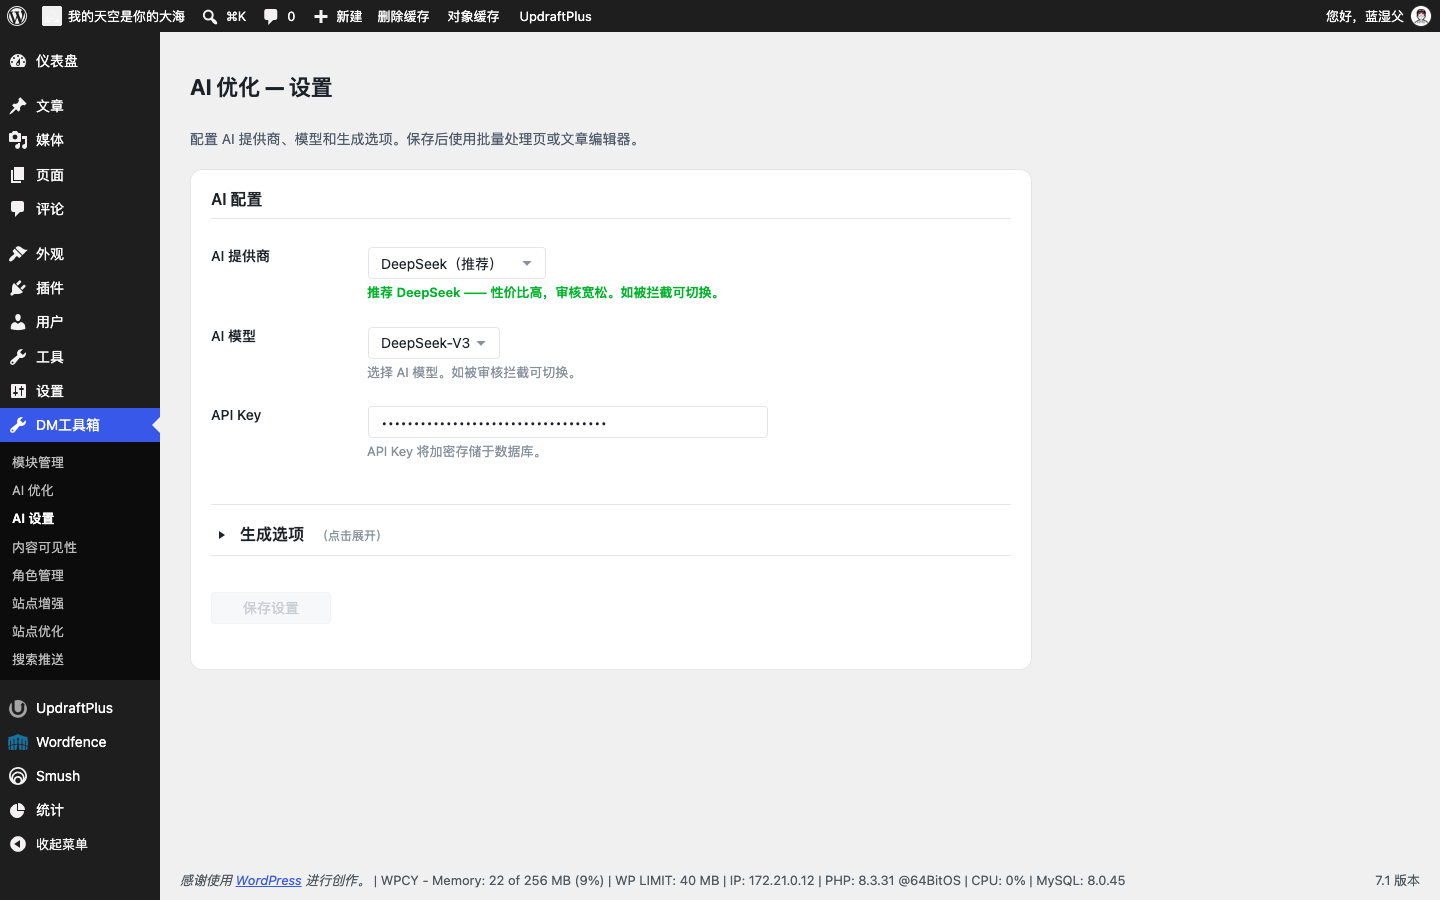Open the search ⌘K magnifier icon
The image size is (1440, 900).
[x=210, y=16]
